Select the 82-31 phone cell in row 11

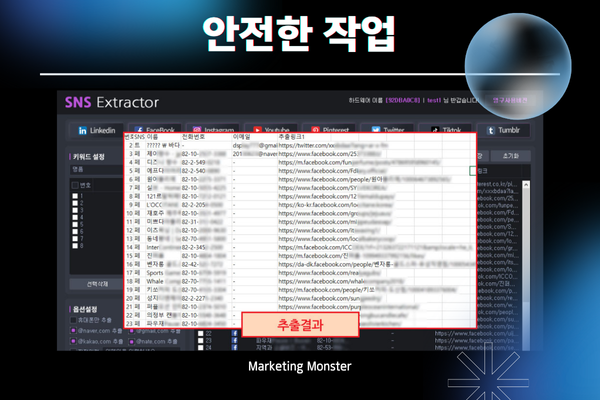pos(206,222)
